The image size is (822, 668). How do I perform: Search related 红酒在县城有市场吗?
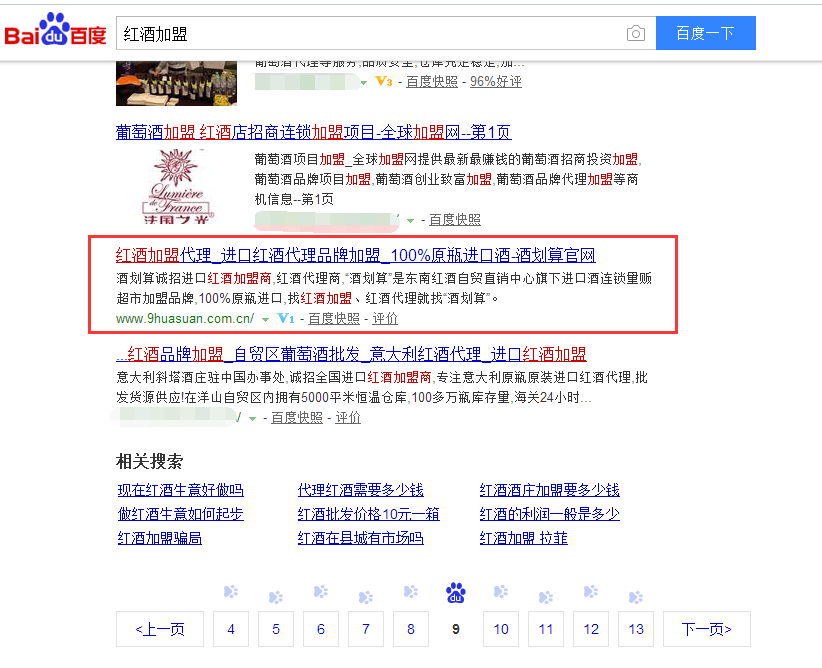tap(361, 538)
